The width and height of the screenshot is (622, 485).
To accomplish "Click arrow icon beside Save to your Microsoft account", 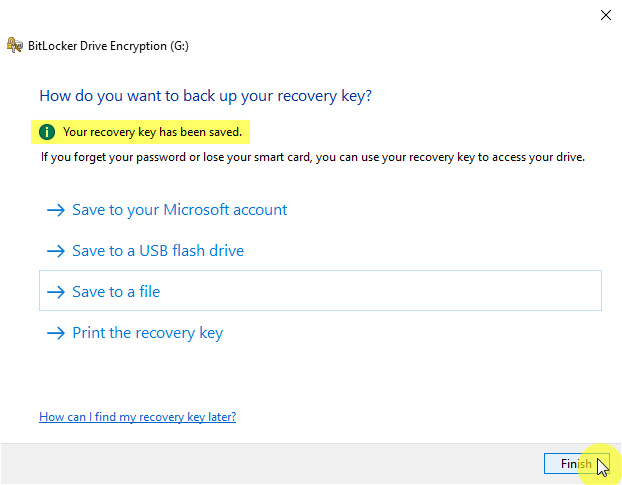I will (55, 210).
